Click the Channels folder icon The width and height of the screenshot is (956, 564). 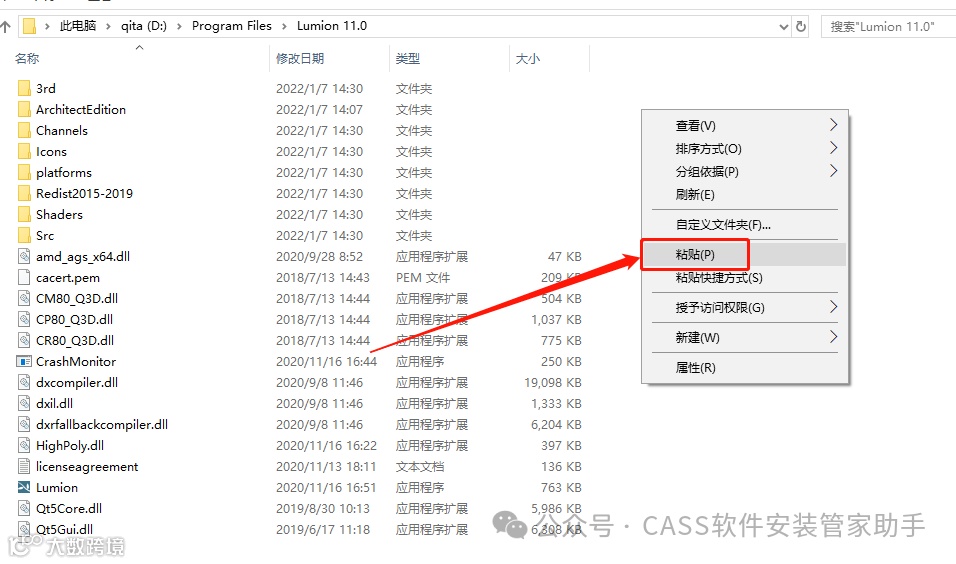[24, 130]
